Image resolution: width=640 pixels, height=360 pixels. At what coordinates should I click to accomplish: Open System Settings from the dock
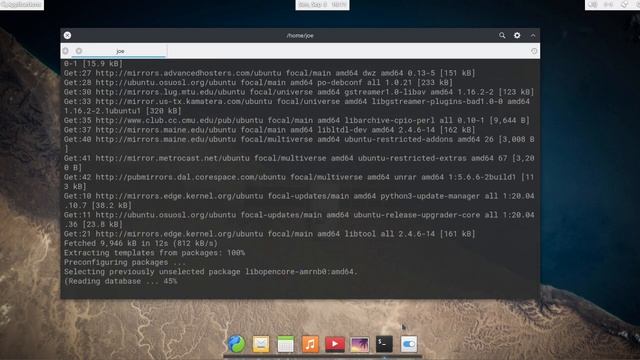coord(409,344)
